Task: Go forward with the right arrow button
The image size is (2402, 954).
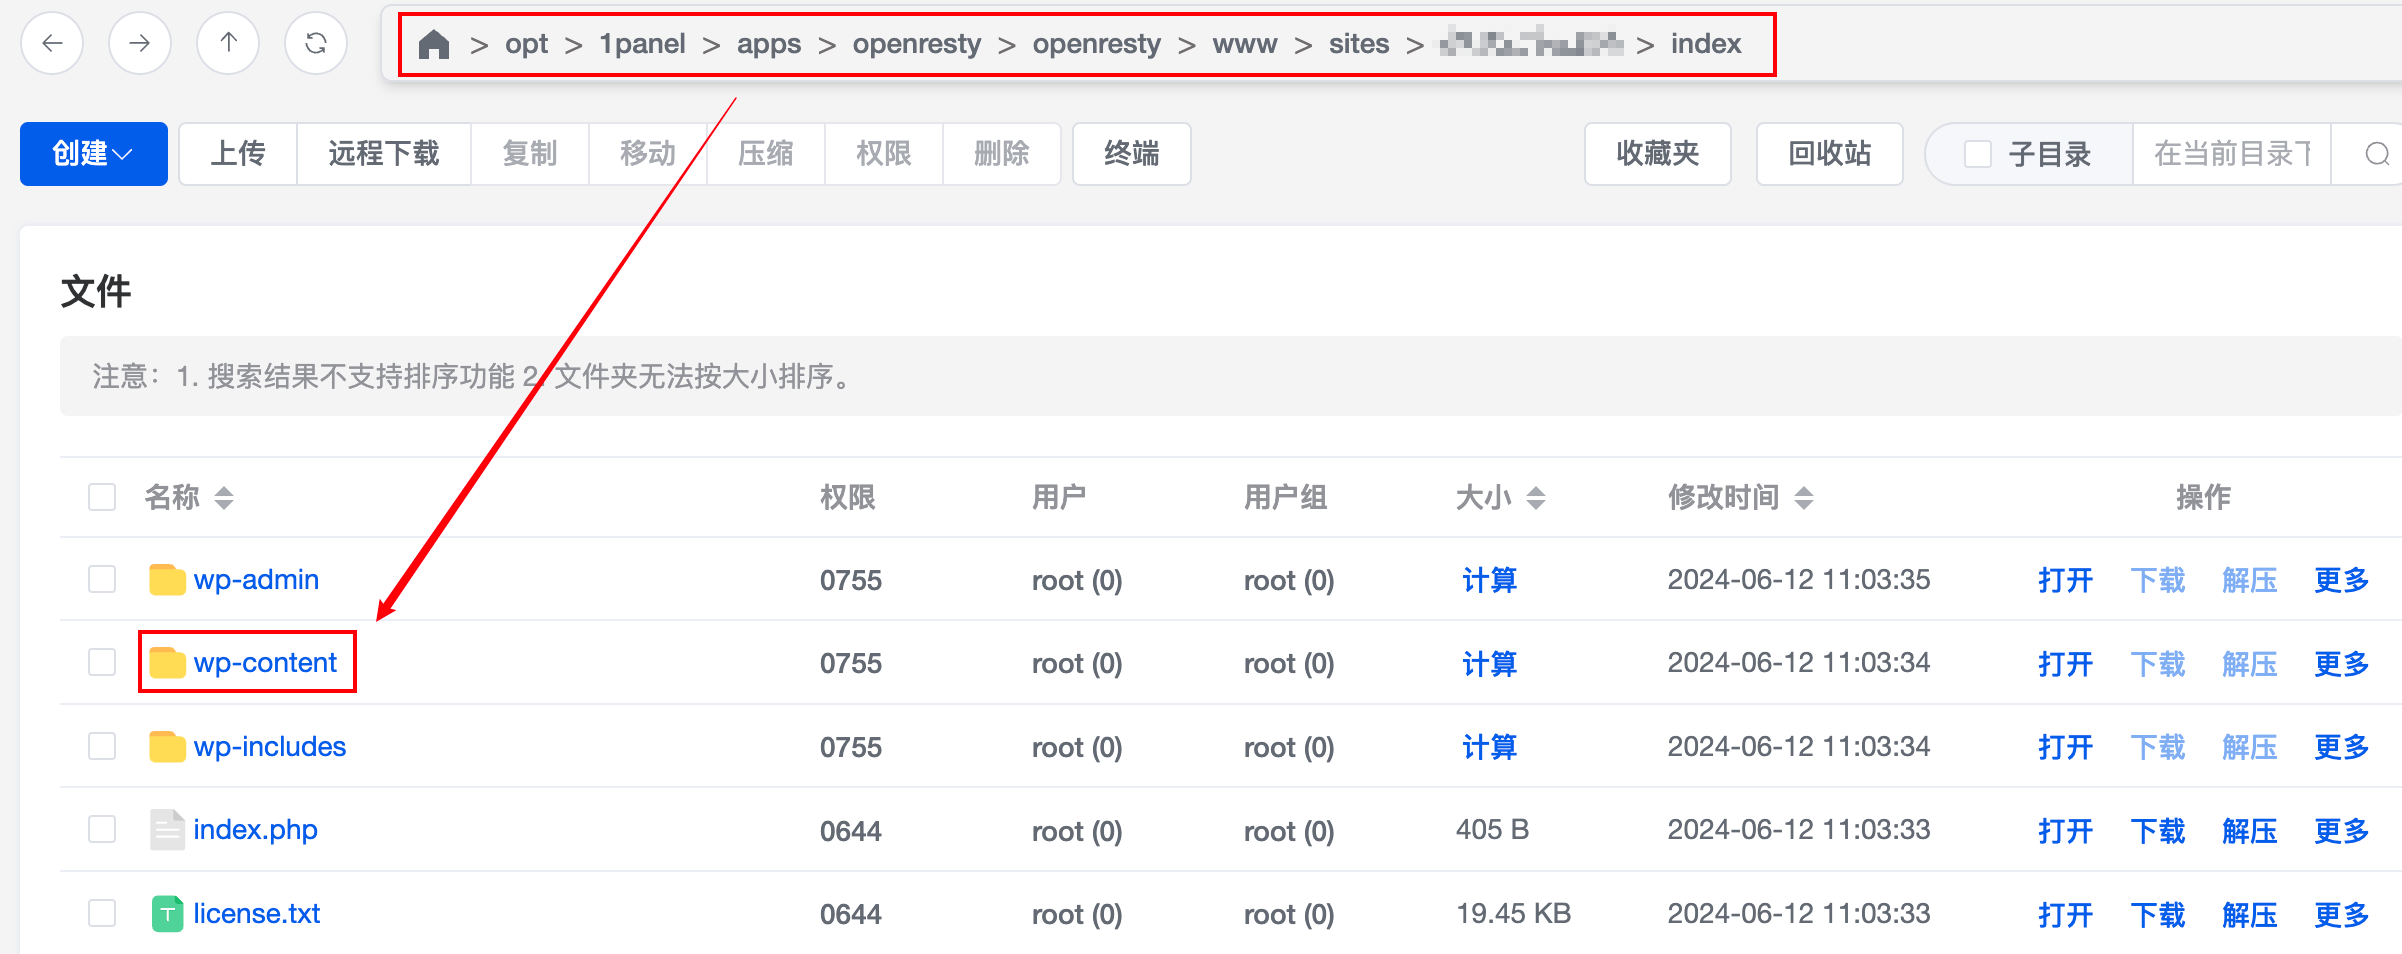Action: (140, 43)
